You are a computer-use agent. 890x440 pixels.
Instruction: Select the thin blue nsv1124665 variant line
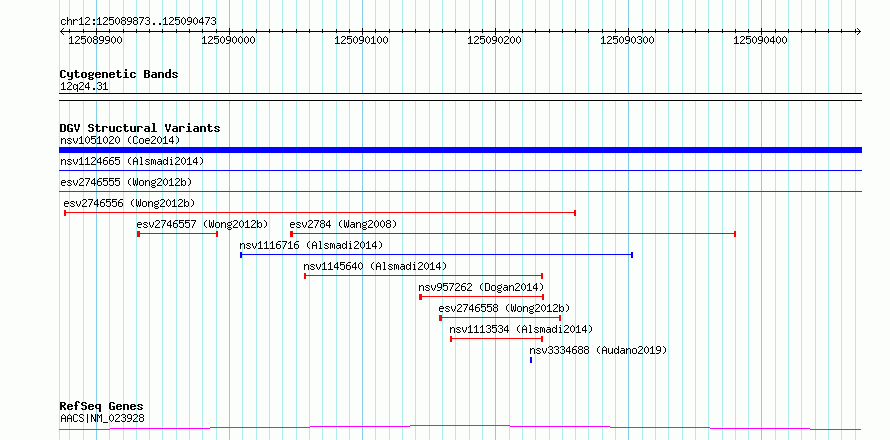(460, 170)
